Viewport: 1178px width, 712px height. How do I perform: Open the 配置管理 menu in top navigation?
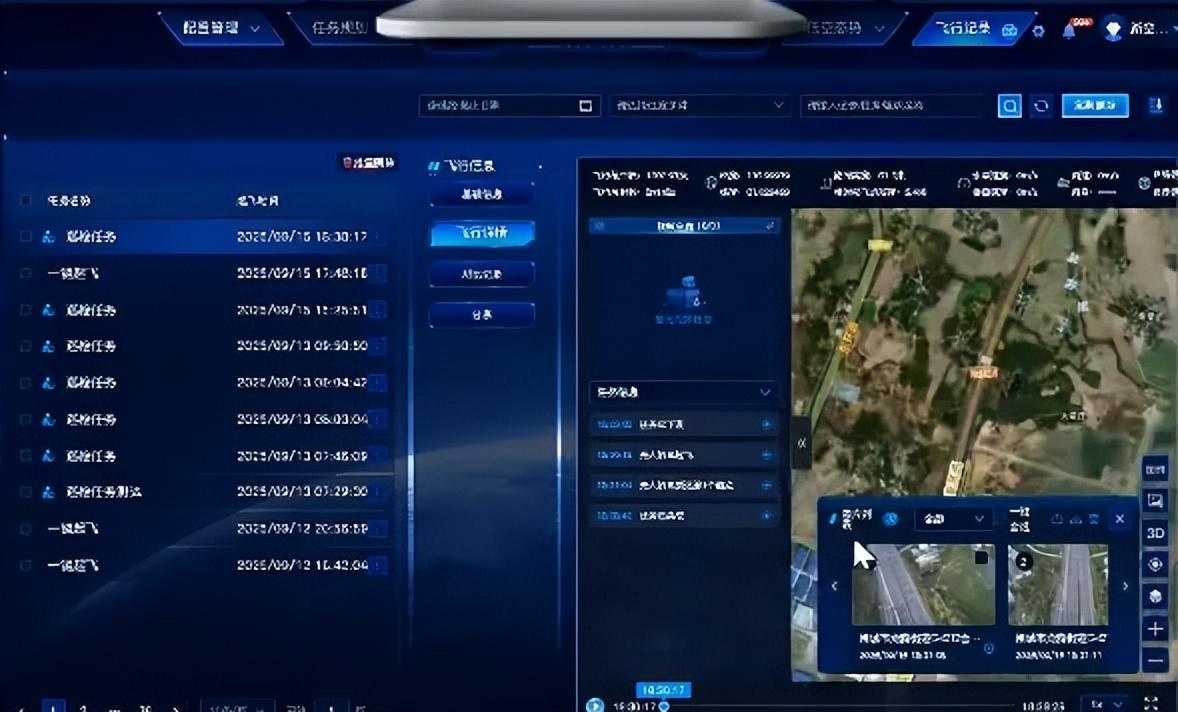coord(222,29)
